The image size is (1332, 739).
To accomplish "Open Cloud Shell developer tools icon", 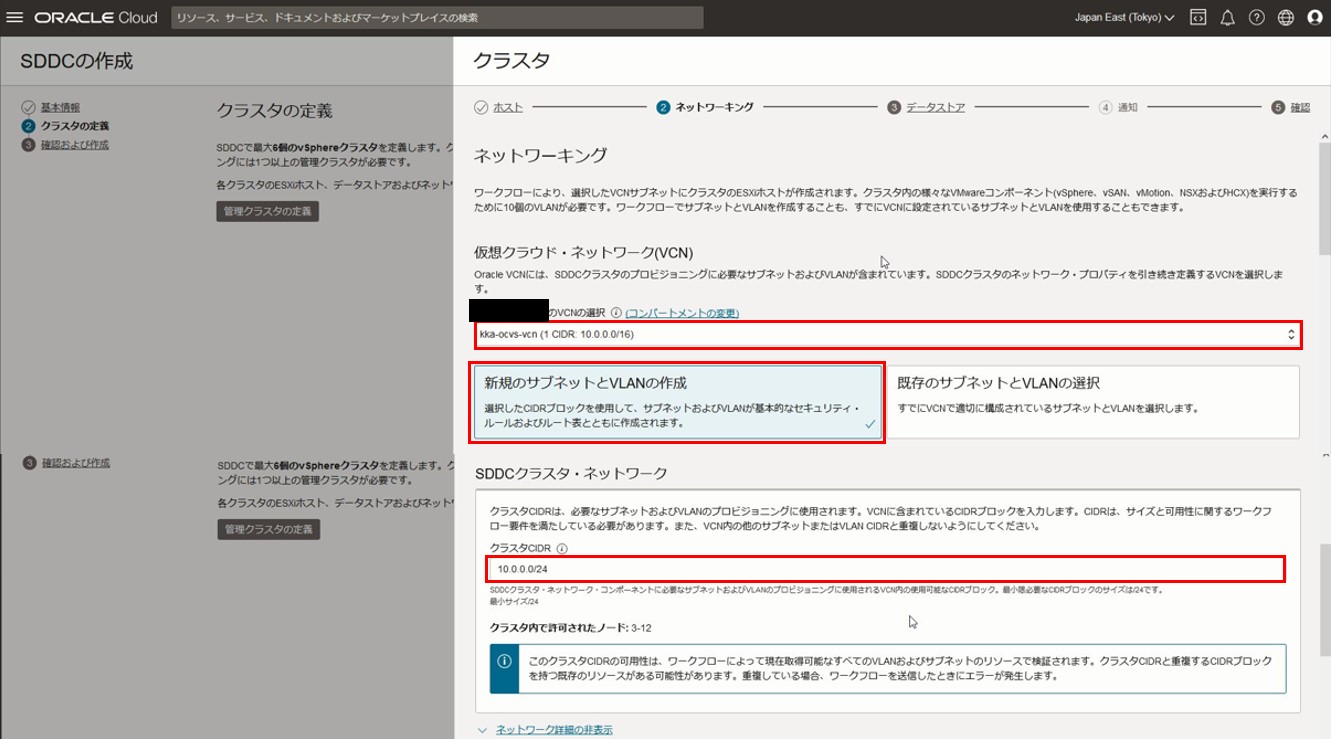I will [1198, 18].
